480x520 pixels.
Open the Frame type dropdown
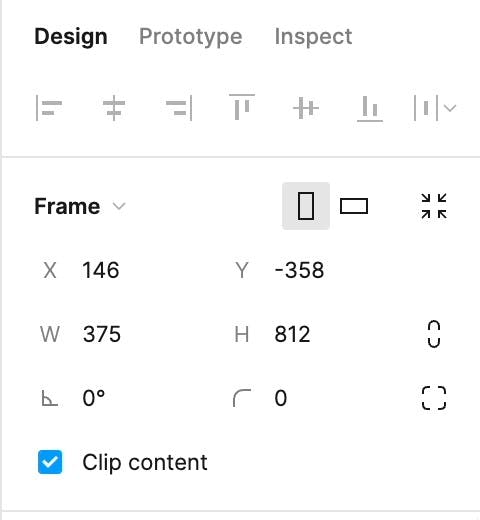click(80, 206)
